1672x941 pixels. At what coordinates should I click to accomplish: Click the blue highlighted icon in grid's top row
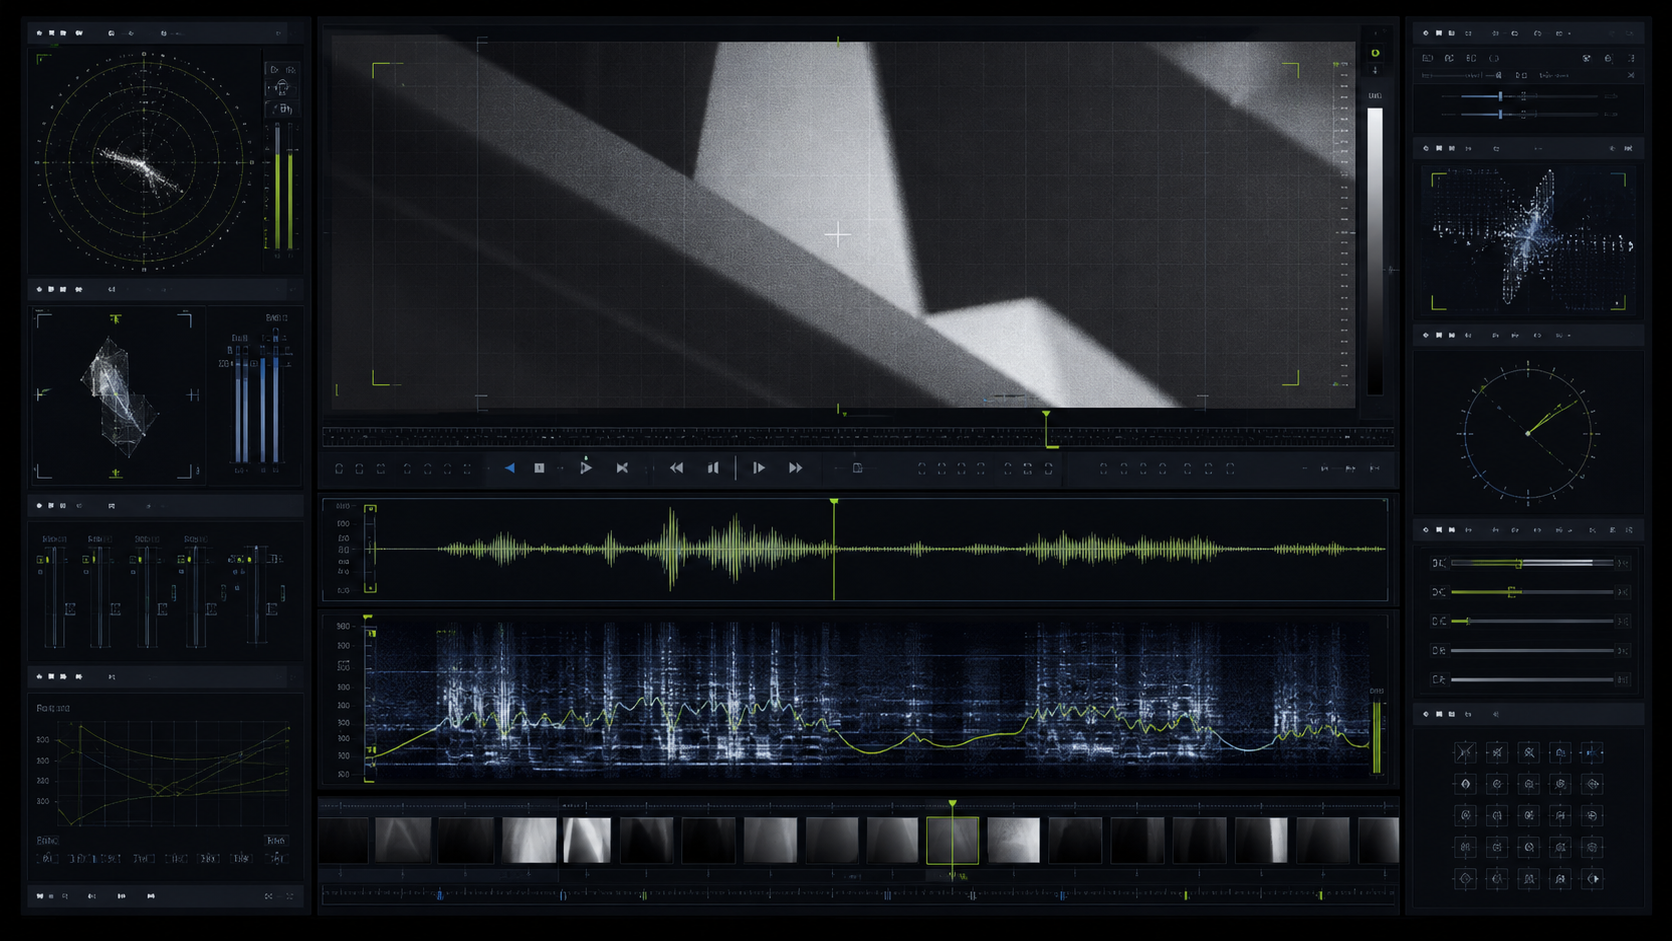click(x=1593, y=752)
